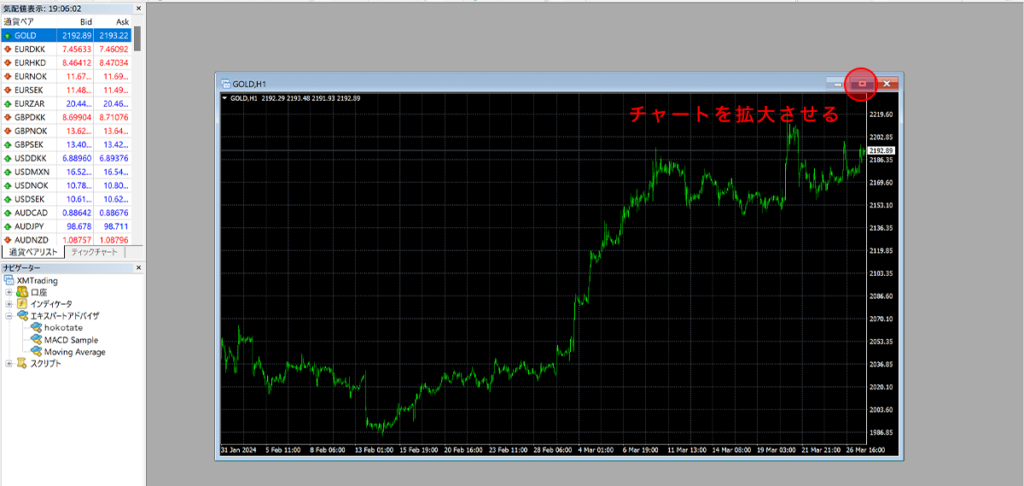Expand the スクリプト tree node

coord(9,363)
